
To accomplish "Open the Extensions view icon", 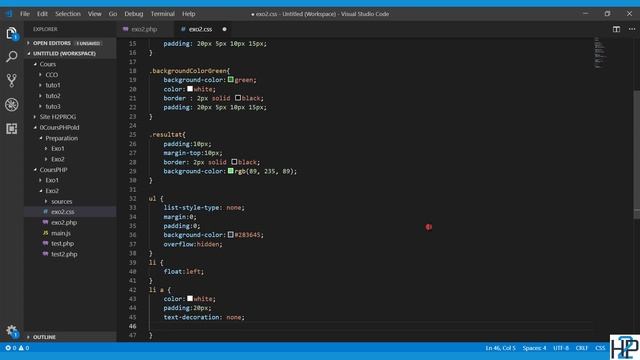I will tap(11, 129).
